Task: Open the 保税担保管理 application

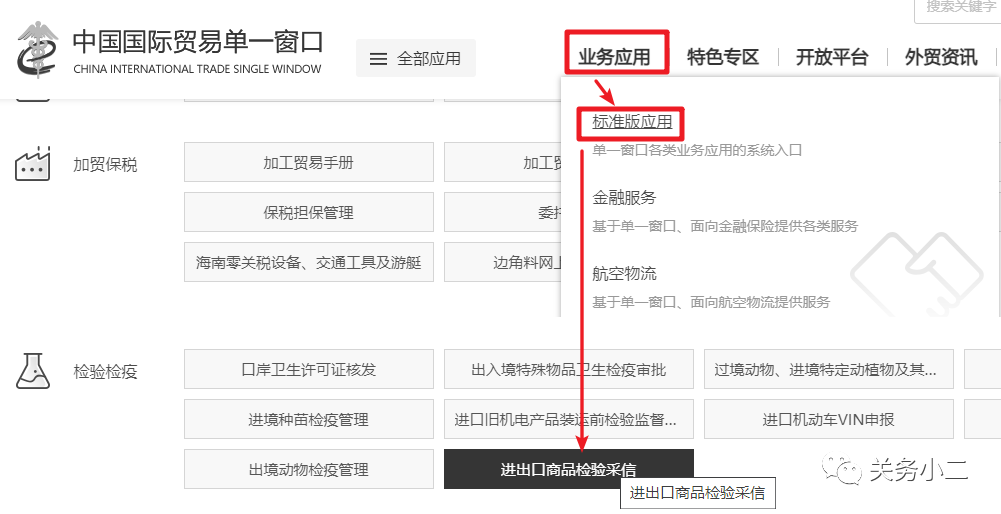Action: (x=309, y=212)
